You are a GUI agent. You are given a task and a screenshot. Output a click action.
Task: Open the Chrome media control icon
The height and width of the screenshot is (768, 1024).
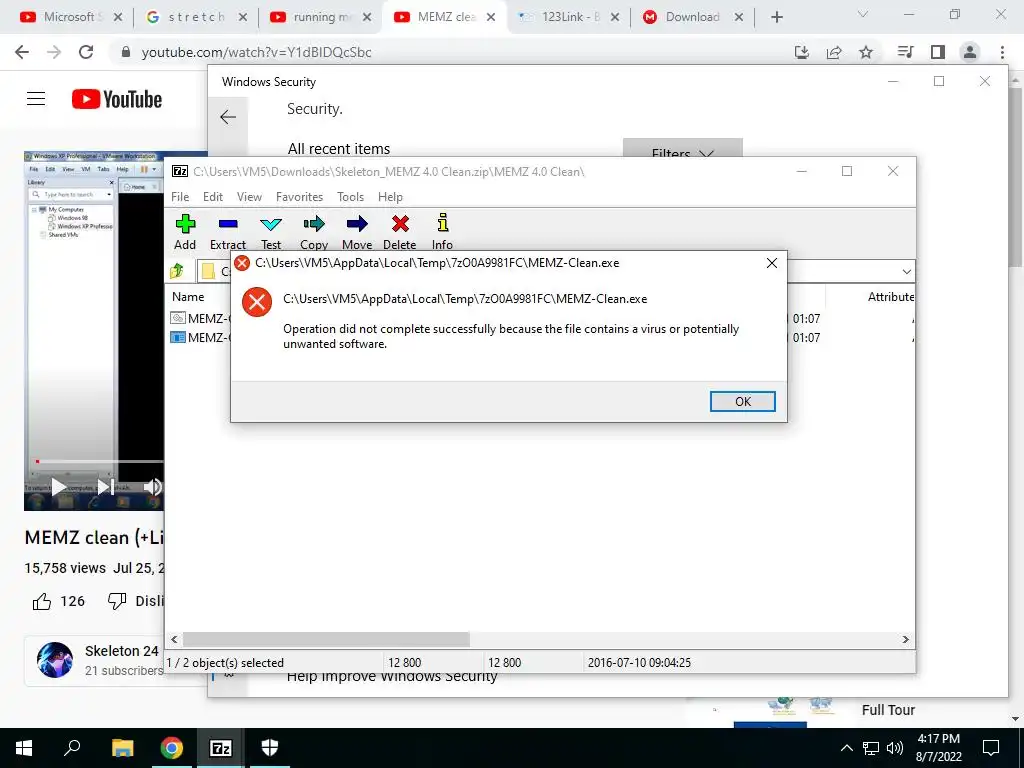pyautogui.click(x=905, y=52)
